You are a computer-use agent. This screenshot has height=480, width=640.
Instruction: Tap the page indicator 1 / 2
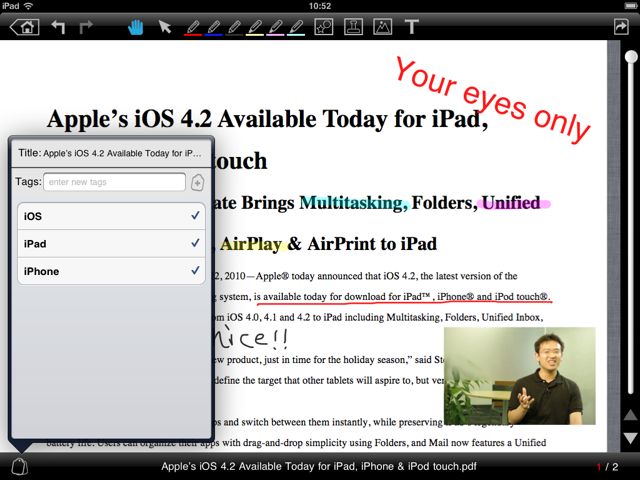pos(607,467)
